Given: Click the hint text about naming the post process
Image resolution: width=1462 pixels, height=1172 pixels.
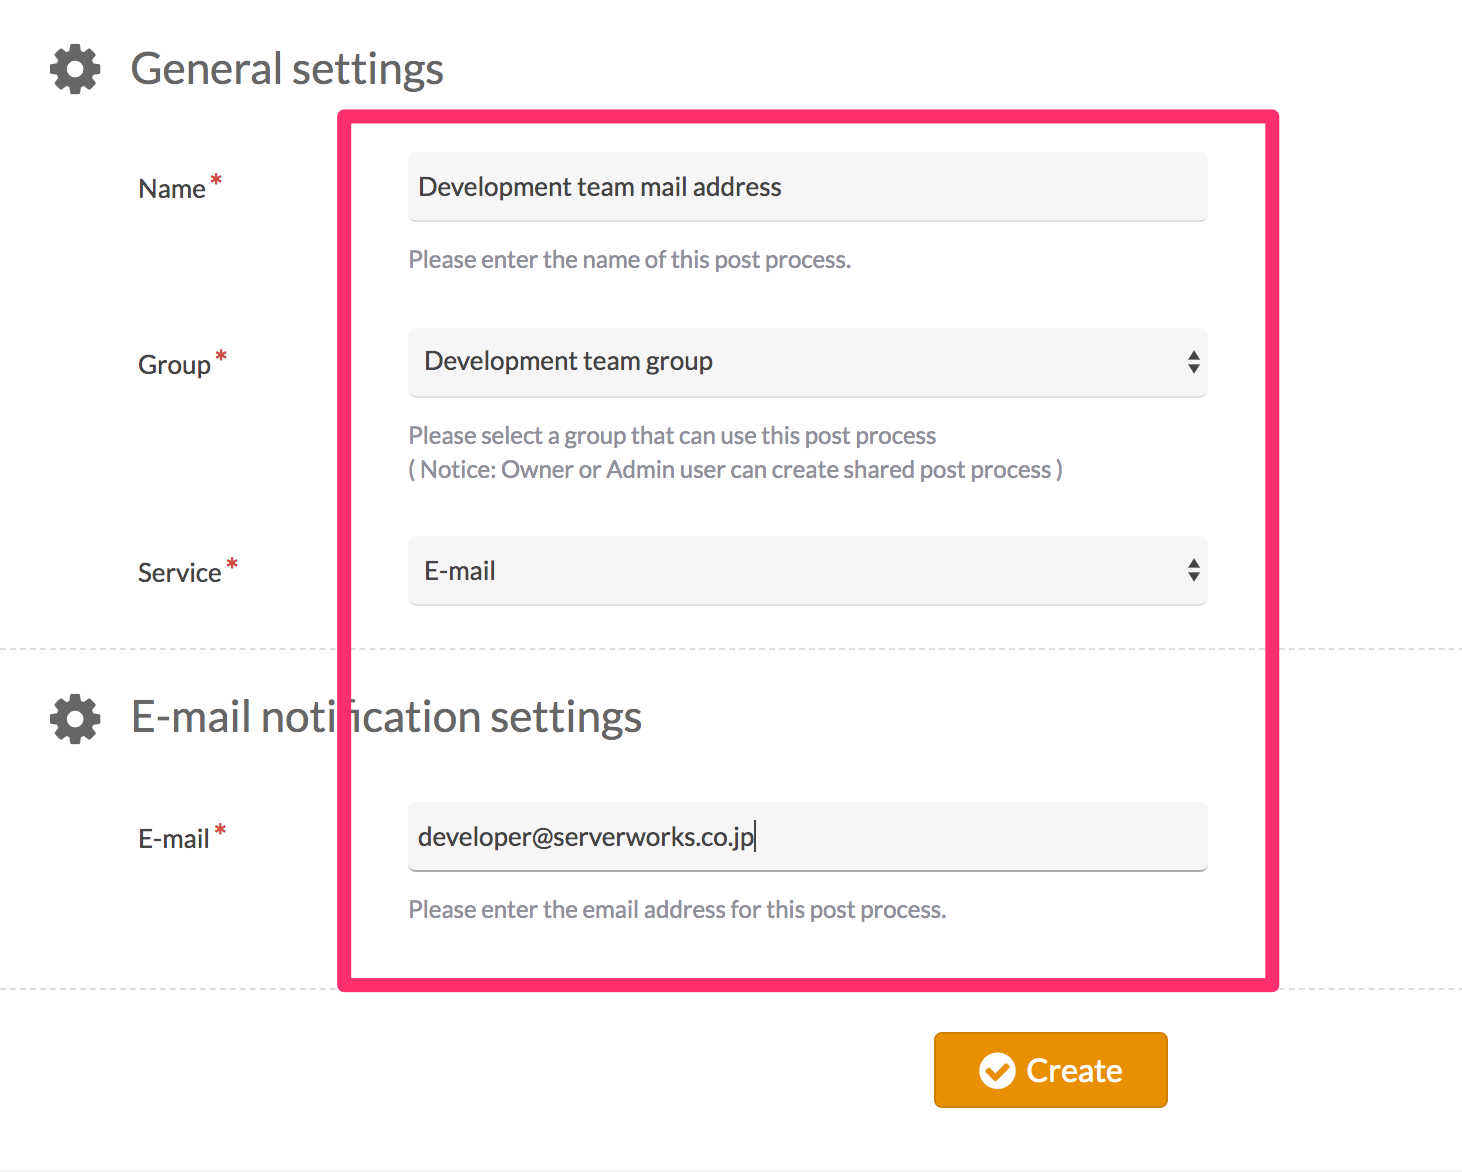Looking at the screenshot, I should point(629,259).
